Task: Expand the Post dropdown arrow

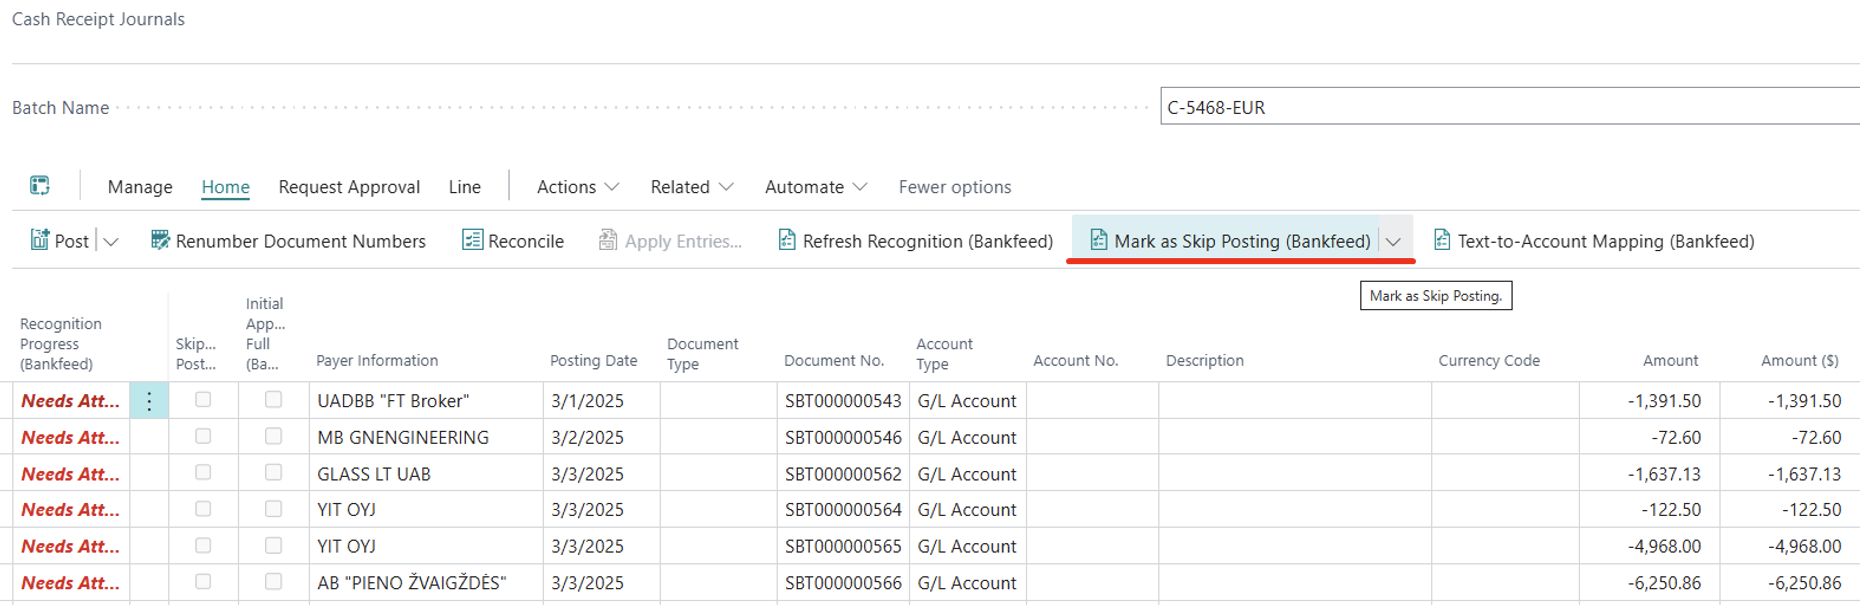Action: [x=111, y=241]
